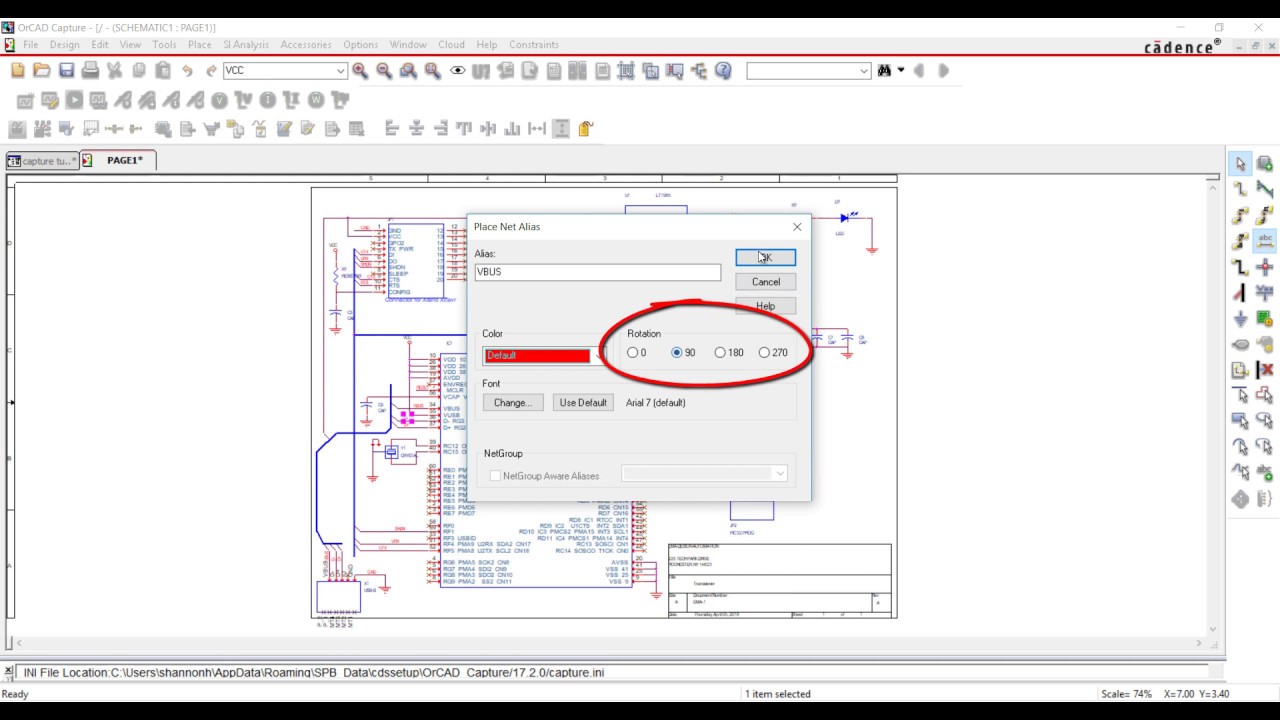This screenshot has height=720, width=1280.
Task: Click the horizontal scrollbar's right arrow
Action: pos(1200,644)
